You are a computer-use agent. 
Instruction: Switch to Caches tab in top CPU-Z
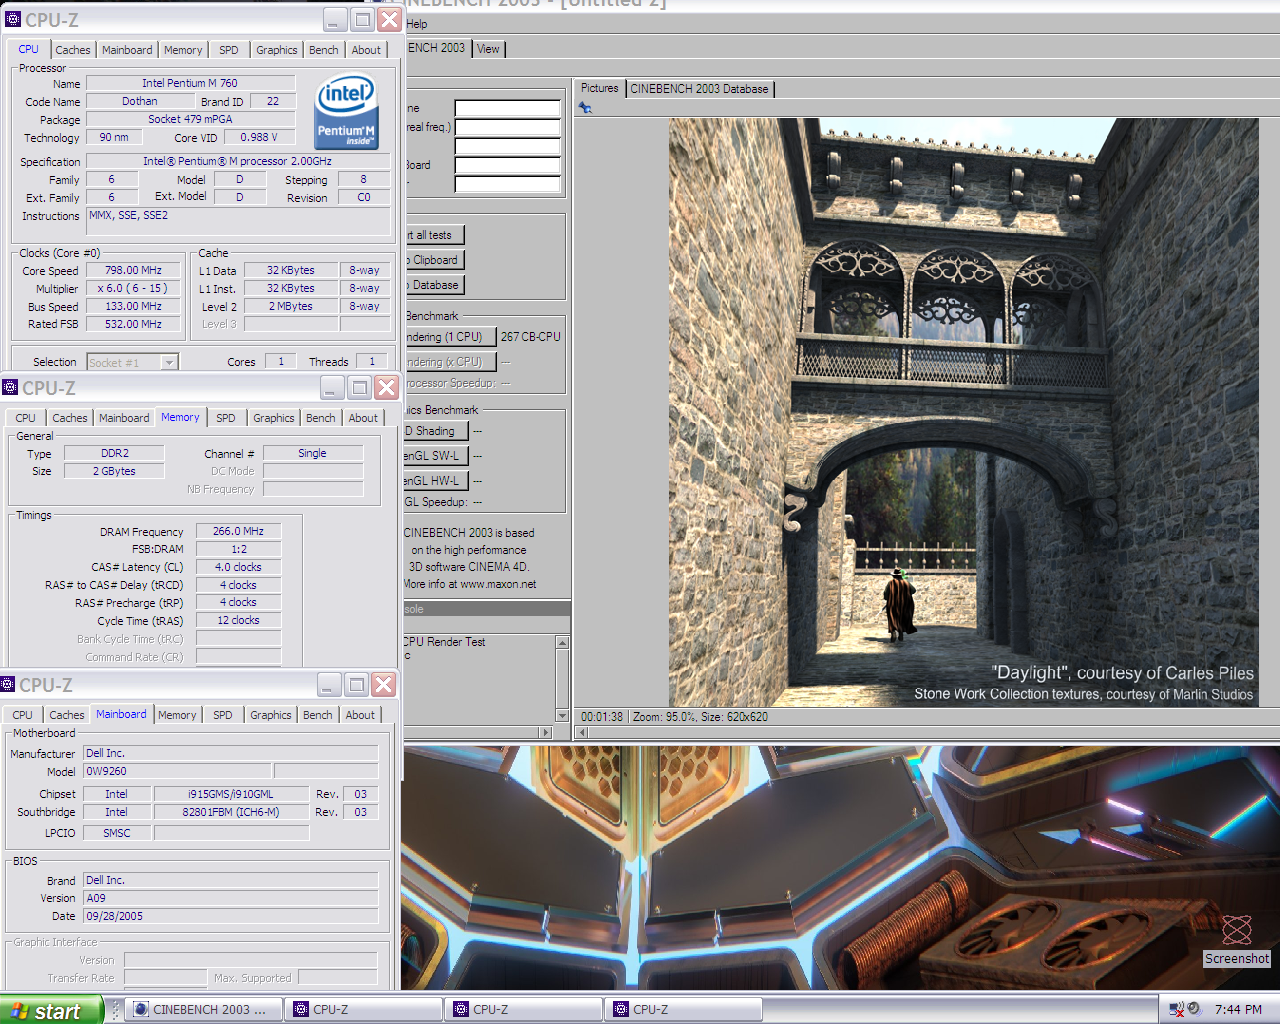tap(73, 50)
